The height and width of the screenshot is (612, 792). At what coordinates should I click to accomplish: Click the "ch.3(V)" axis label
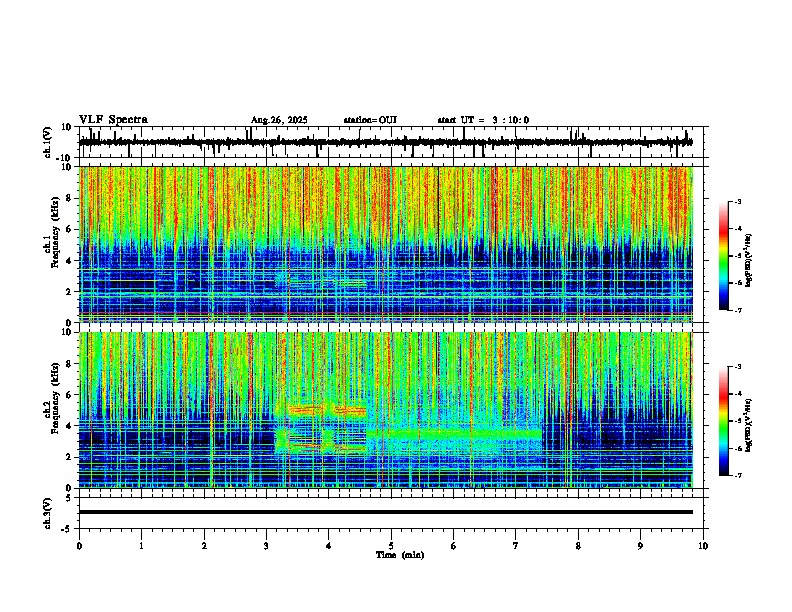coord(48,513)
